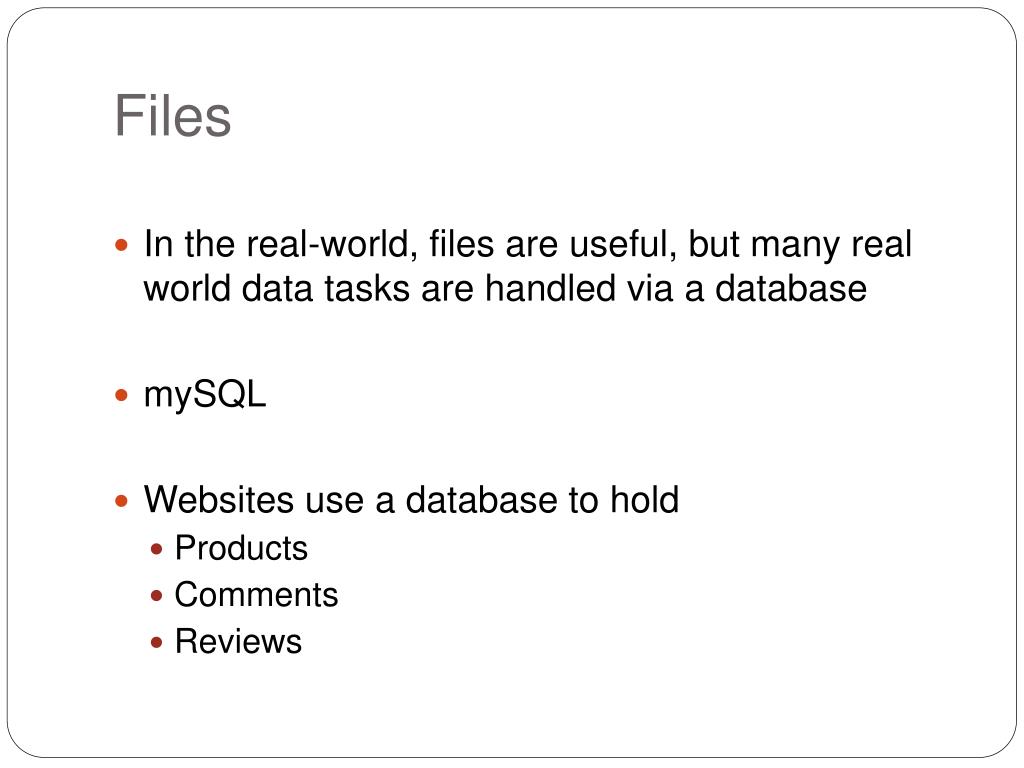Click the word 'handled' in the second line
The width and height of the screenshot is (1024, 768).
point(551,288)
